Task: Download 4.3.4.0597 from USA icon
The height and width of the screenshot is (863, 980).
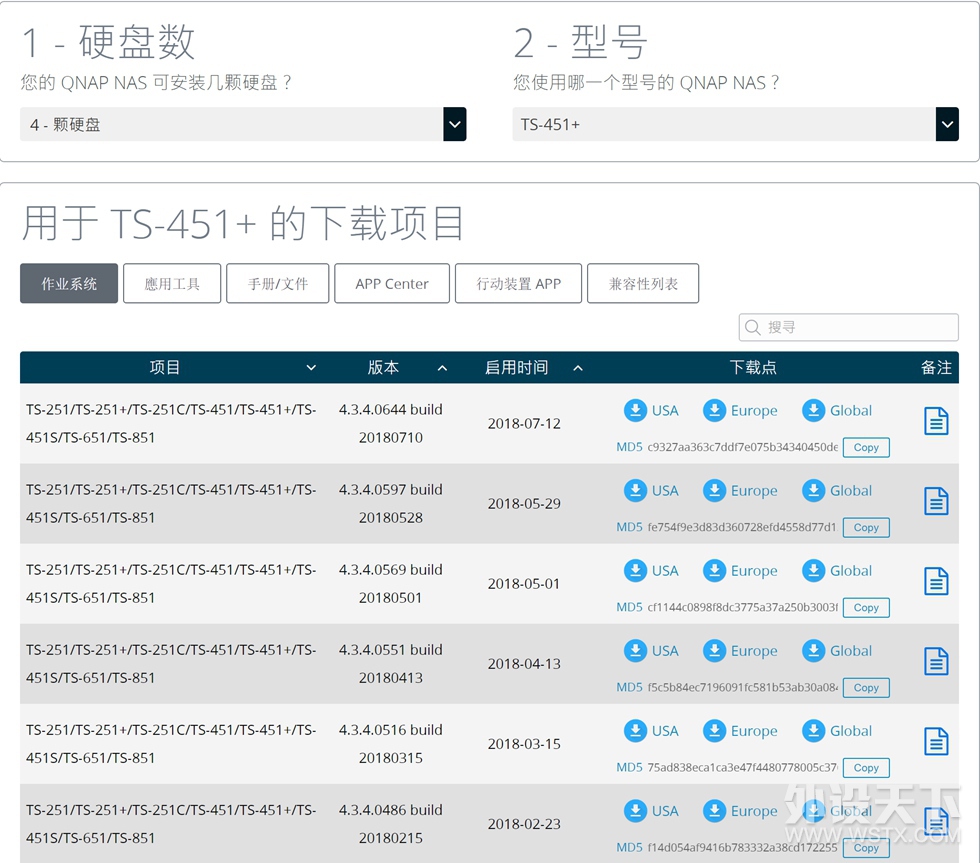Action: [x=635, y=491]
